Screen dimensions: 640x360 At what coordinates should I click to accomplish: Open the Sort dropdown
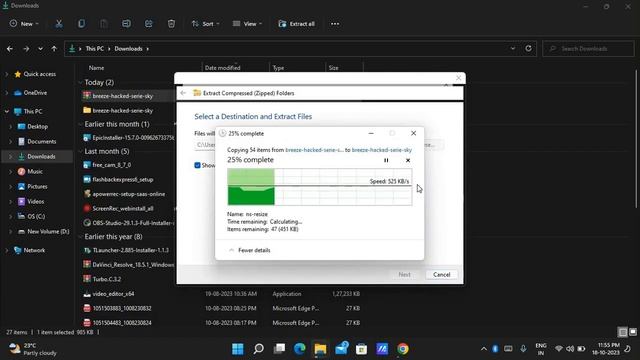(x=206, y=24)
